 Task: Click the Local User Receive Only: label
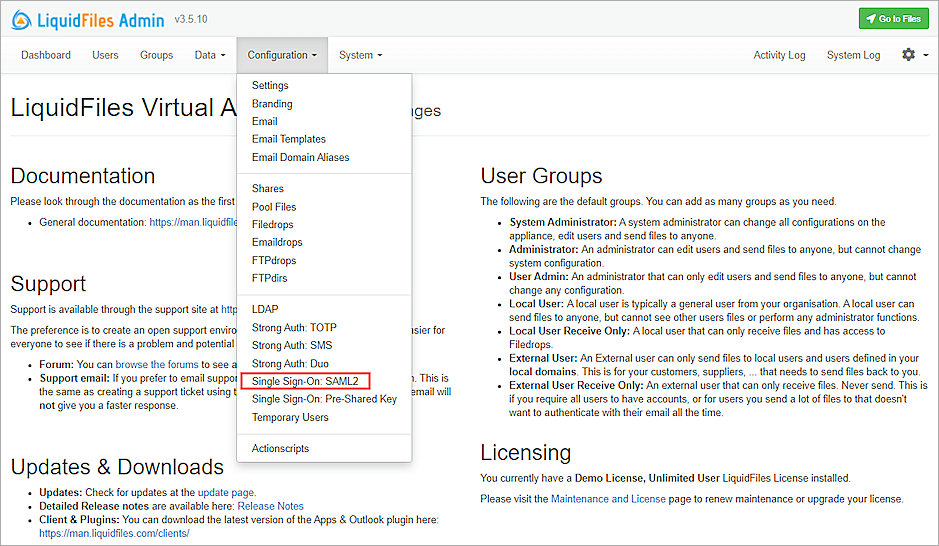(570, 331)
